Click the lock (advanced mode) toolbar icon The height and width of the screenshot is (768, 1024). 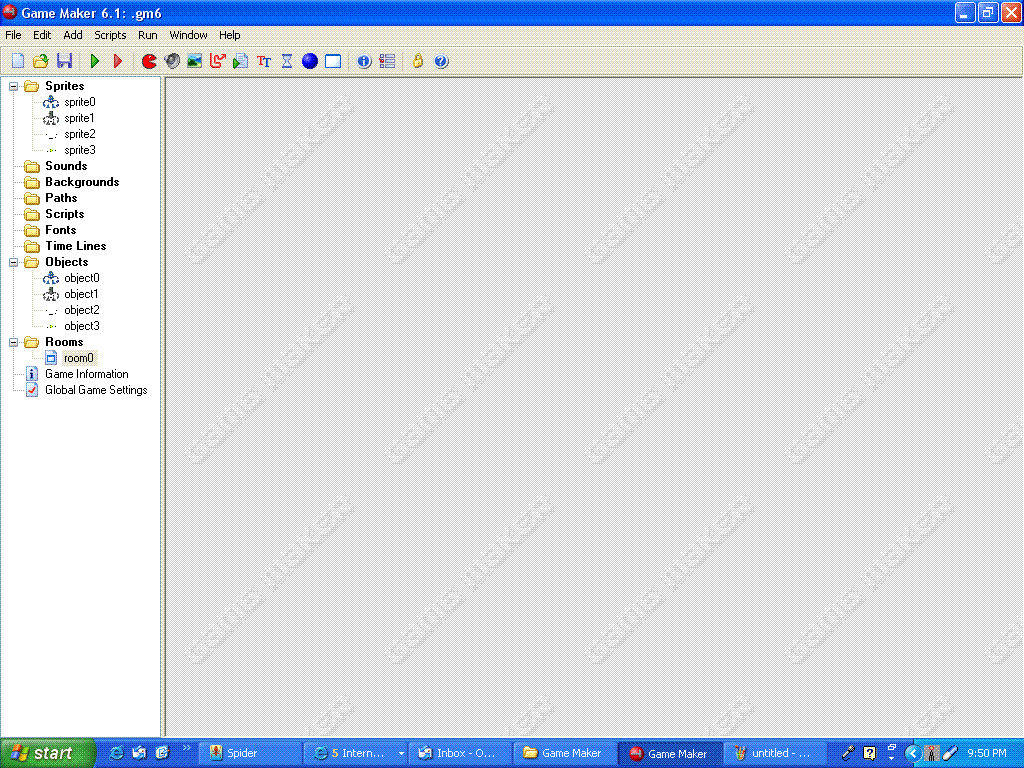[418, 61]
